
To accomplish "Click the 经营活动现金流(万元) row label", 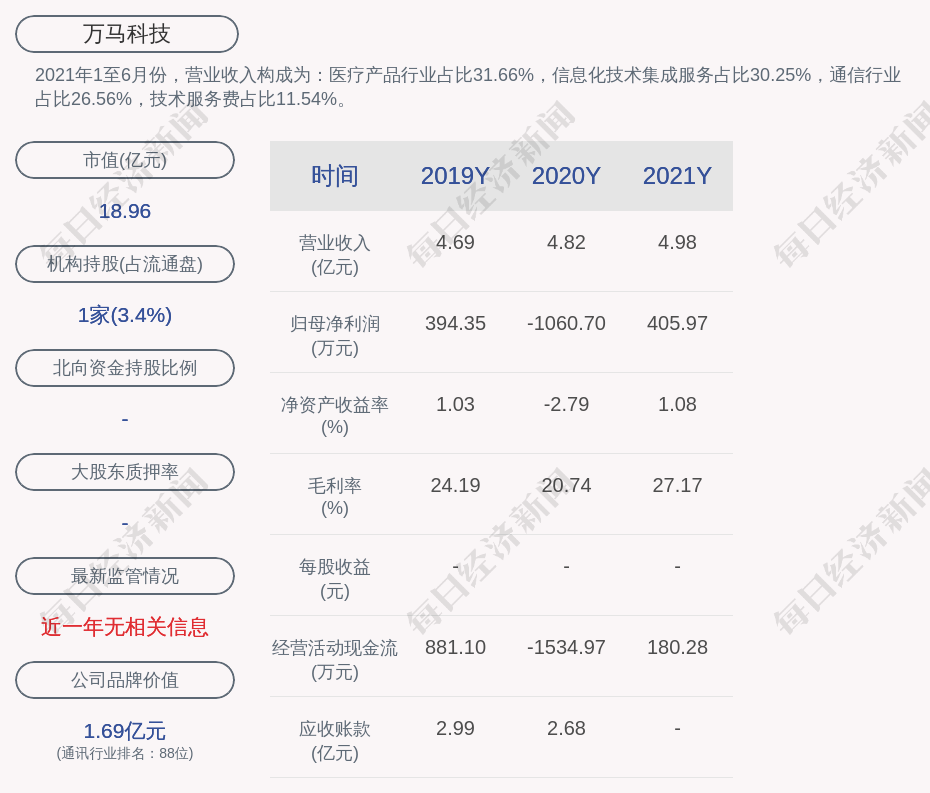I will [335, 660].
